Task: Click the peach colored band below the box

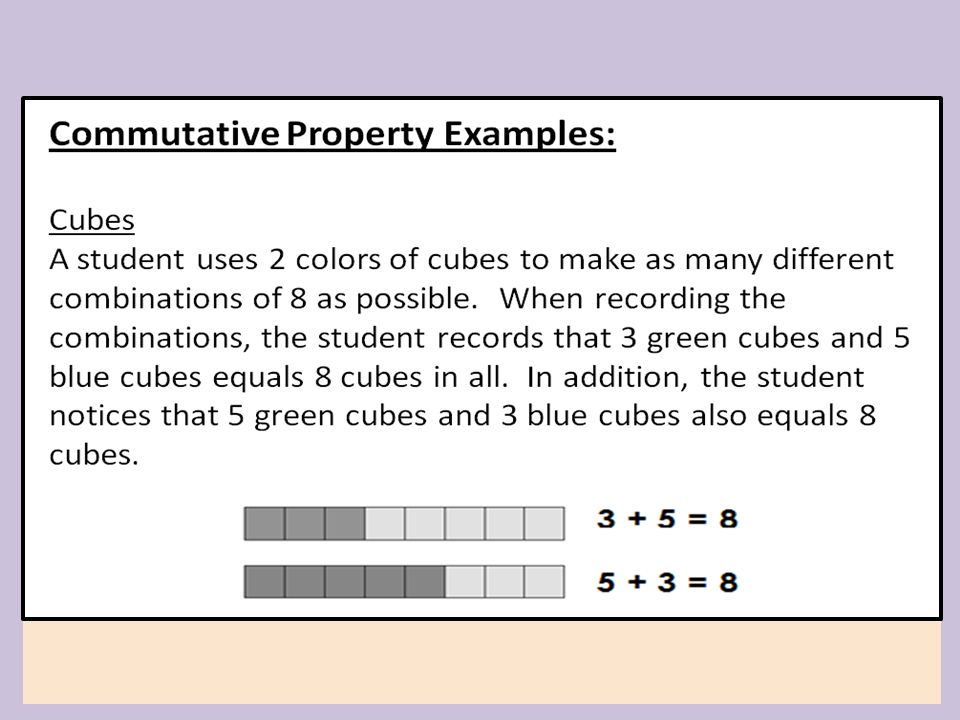Action: coord(481,662)
